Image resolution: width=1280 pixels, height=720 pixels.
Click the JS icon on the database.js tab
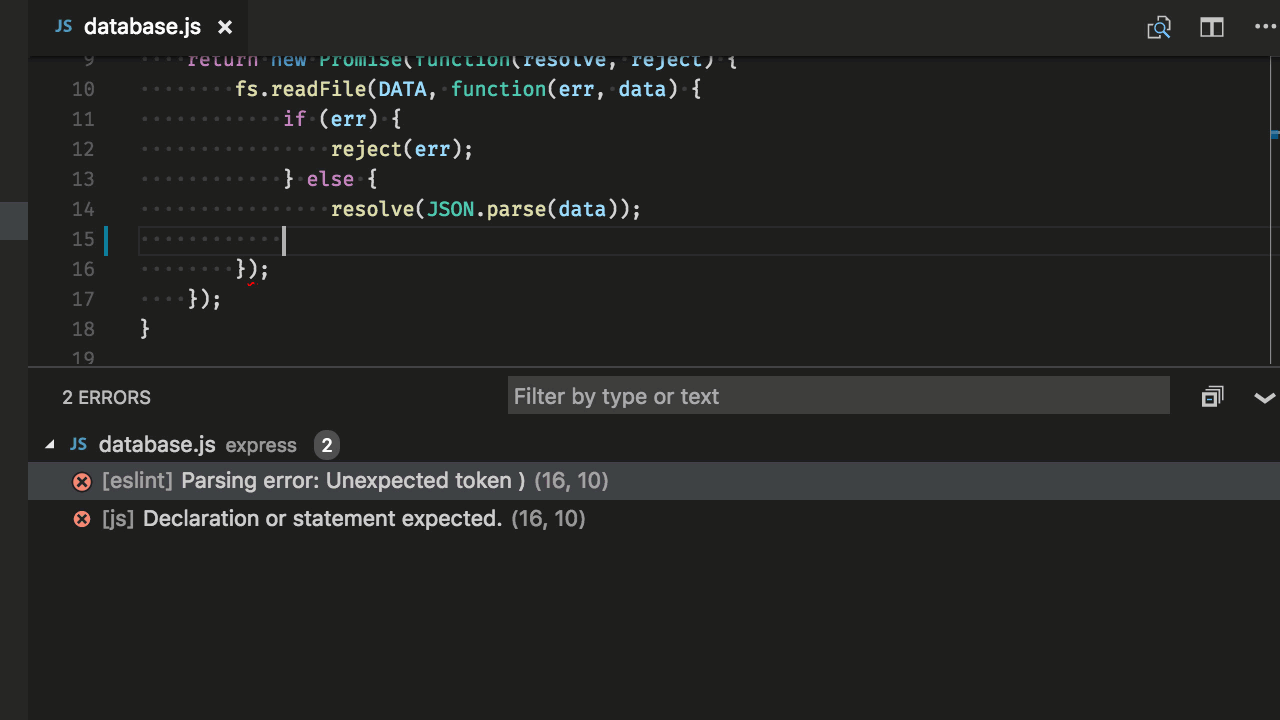pos(62,27)
